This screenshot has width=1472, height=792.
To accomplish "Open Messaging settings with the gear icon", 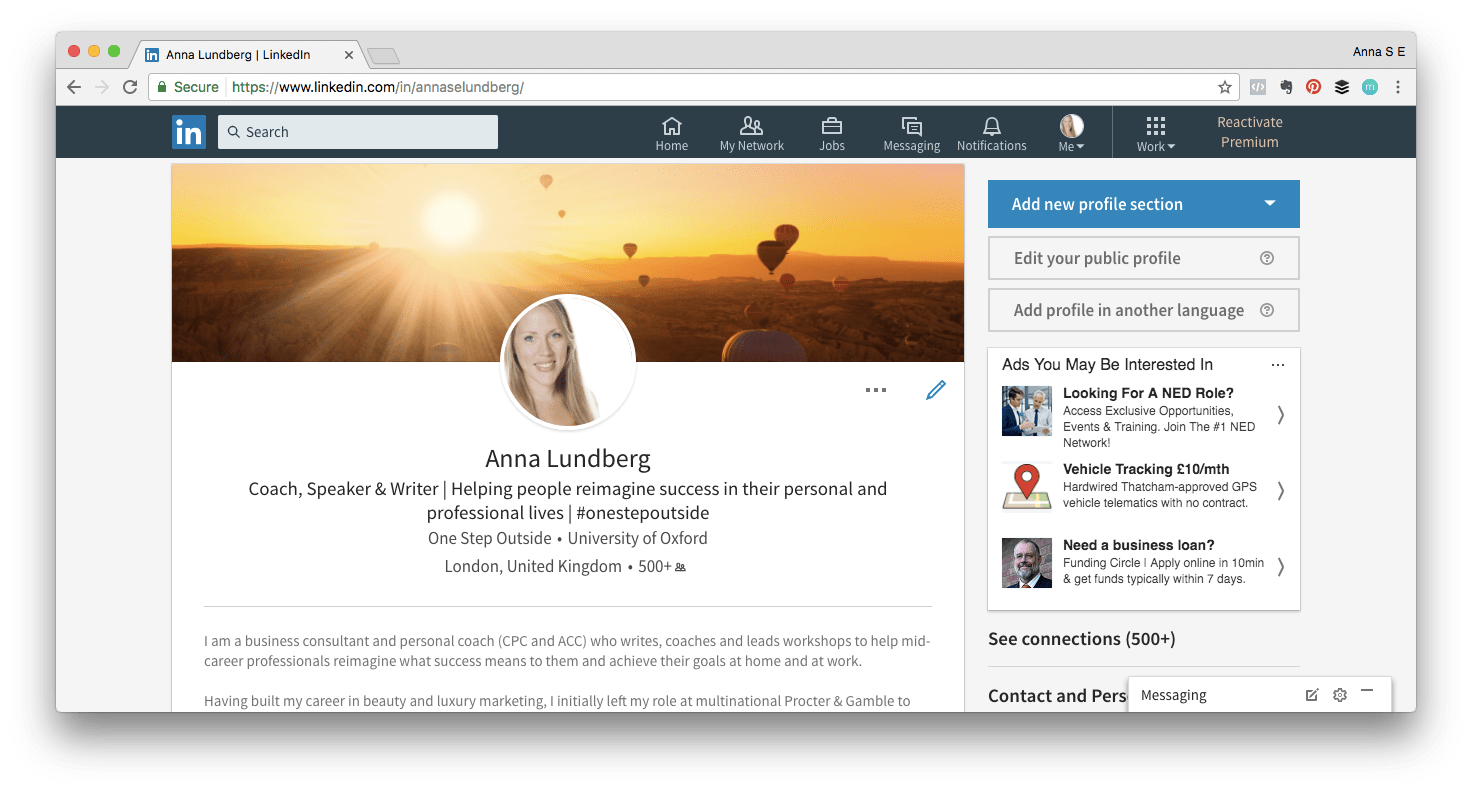I will tap(1340, 694).
